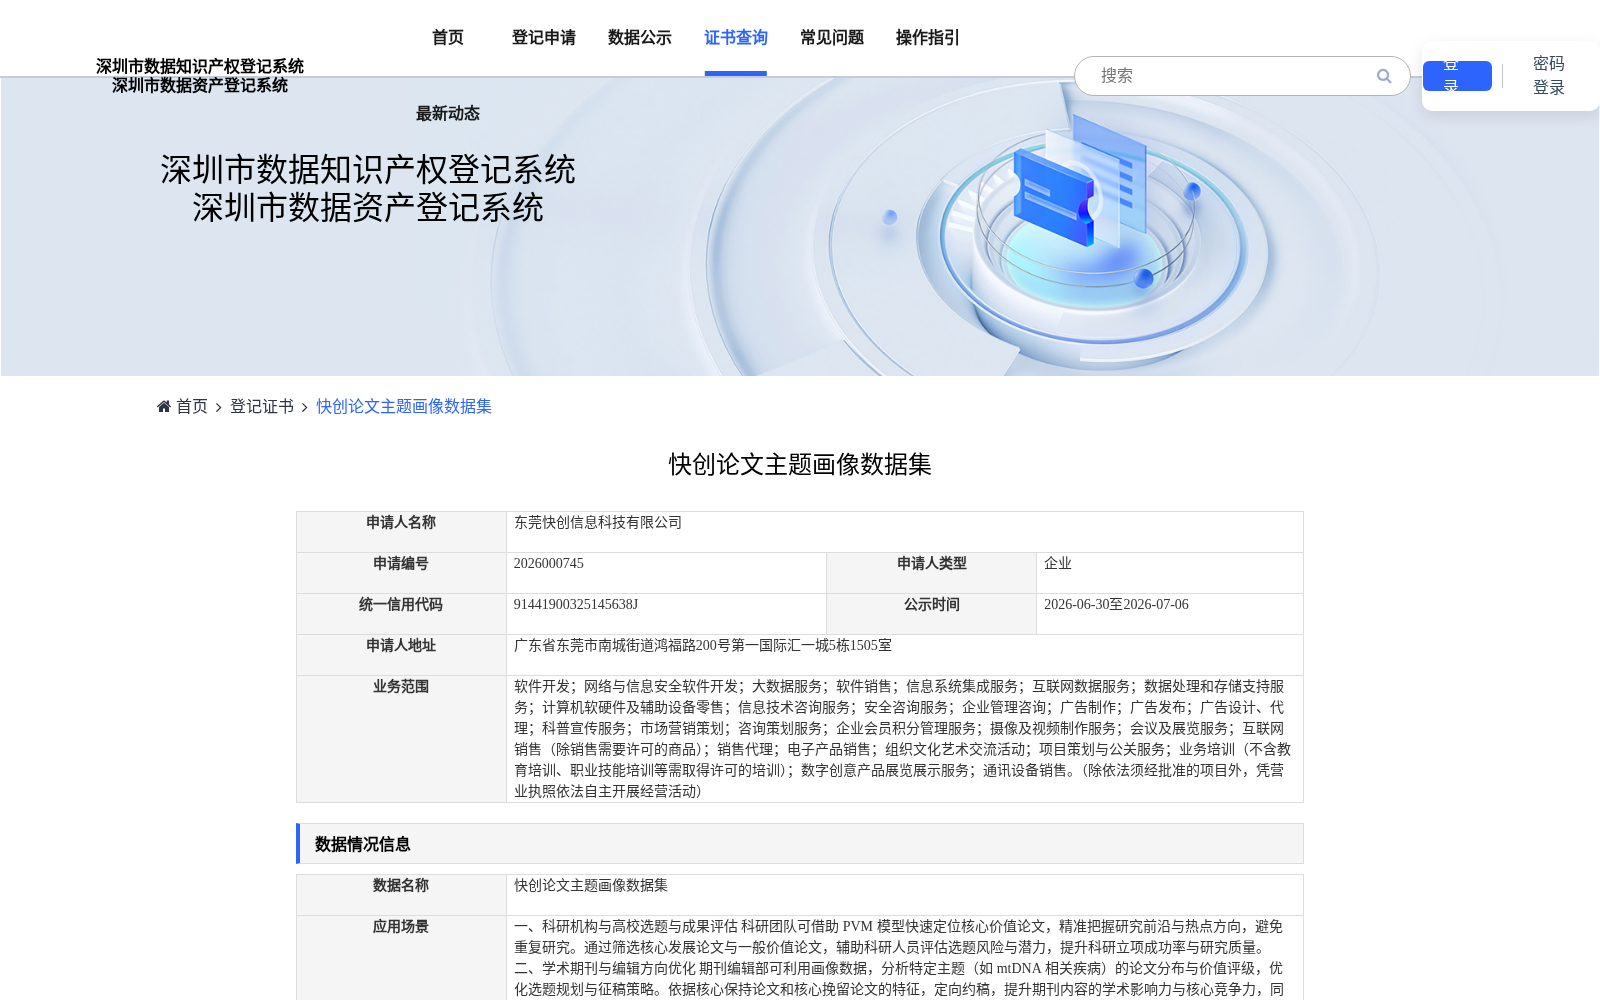Open 常见问题 menu item
The height and width of the screenshot is (1000, 1600).
click(832, 38)
